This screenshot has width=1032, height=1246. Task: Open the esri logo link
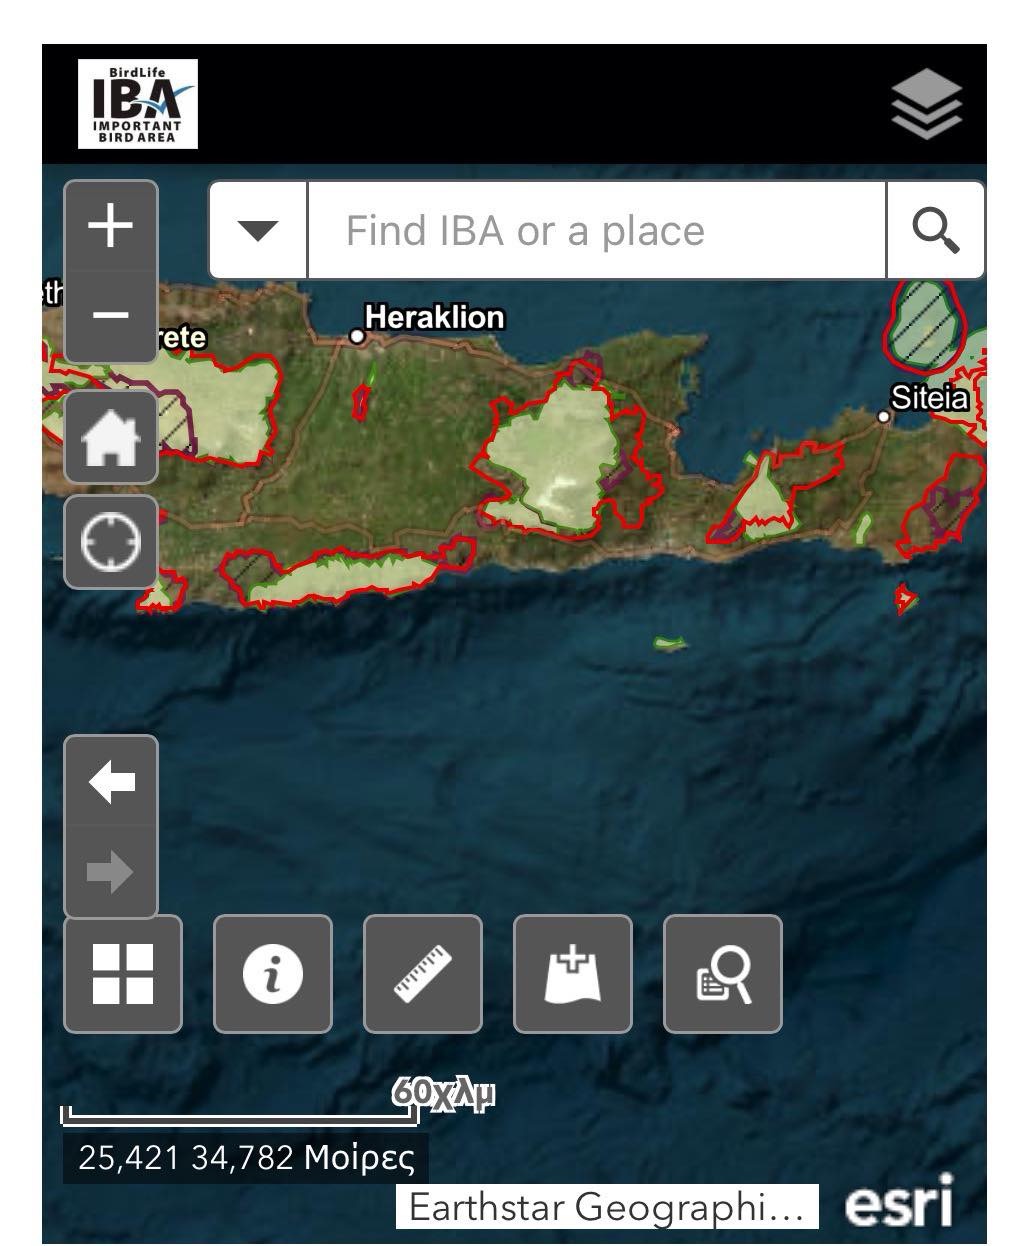(x=899, y=1201)
